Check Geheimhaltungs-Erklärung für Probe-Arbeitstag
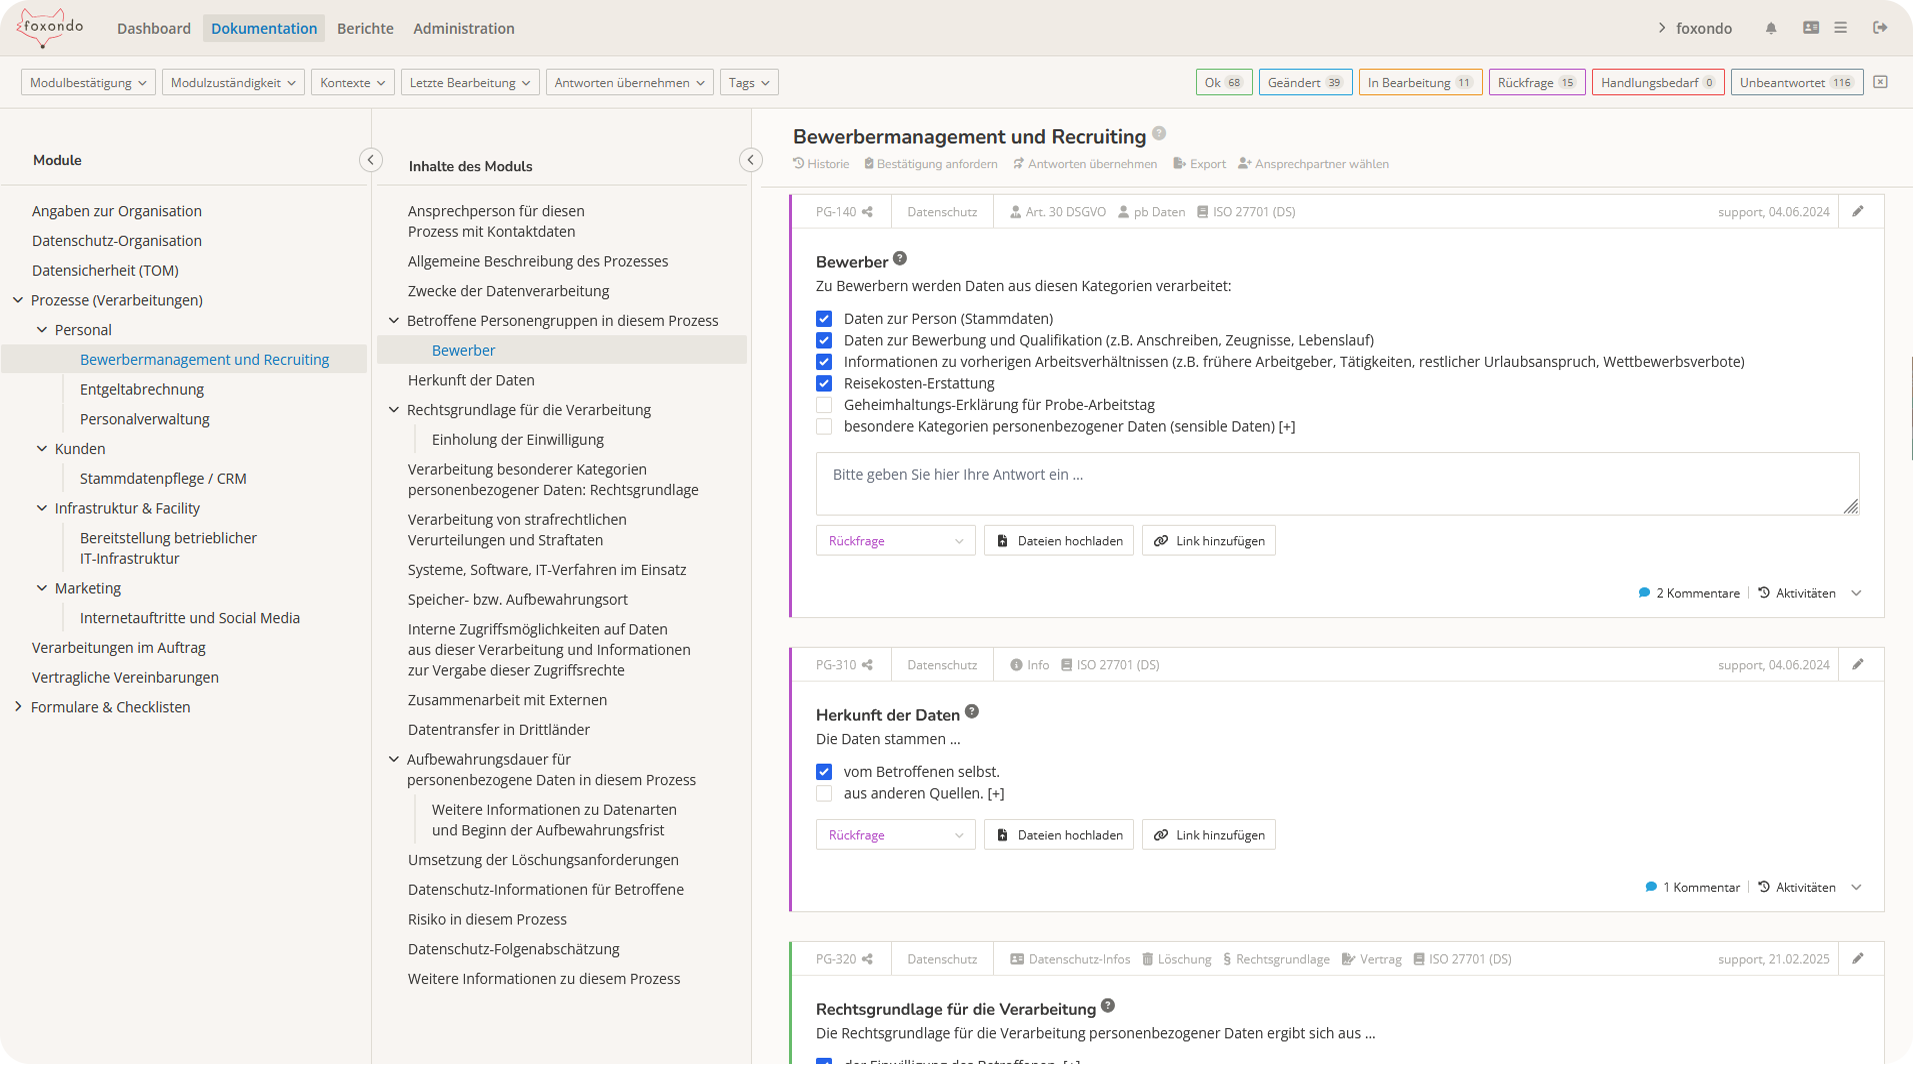Image resolution: width=1913 pixels, height=1065 pixels. 824,405
